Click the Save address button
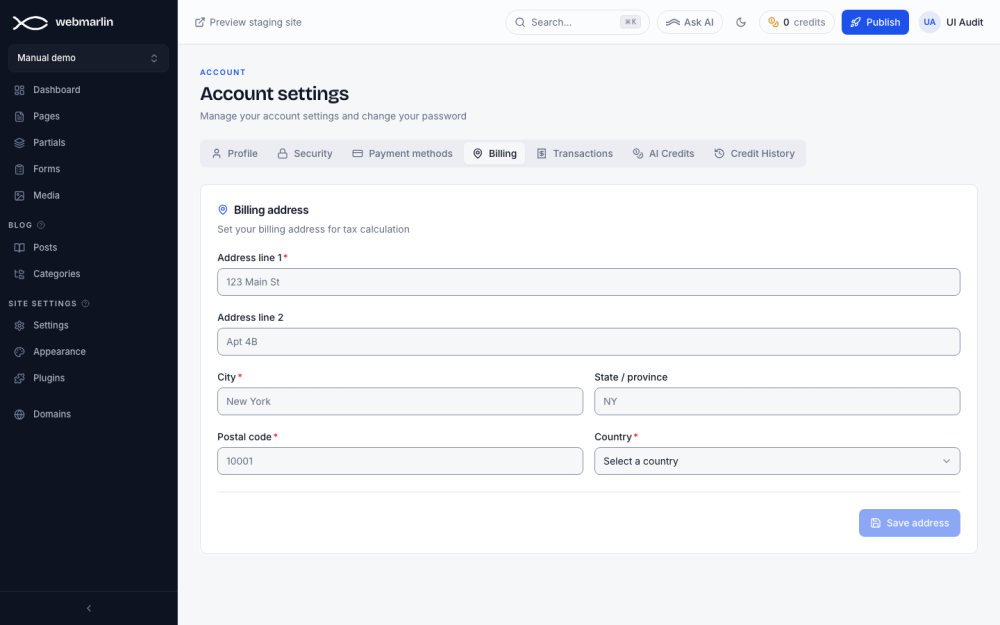This screenshot has width=1000, height=625. (x=909, y=523)
